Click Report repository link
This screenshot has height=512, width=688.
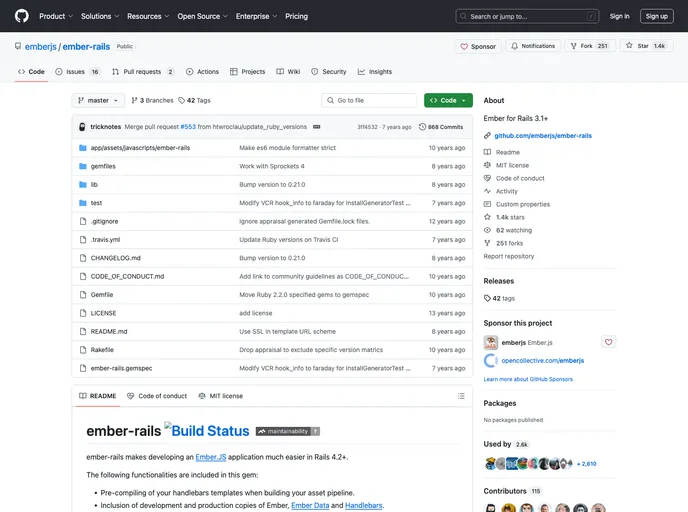click(x=509, y=256)
